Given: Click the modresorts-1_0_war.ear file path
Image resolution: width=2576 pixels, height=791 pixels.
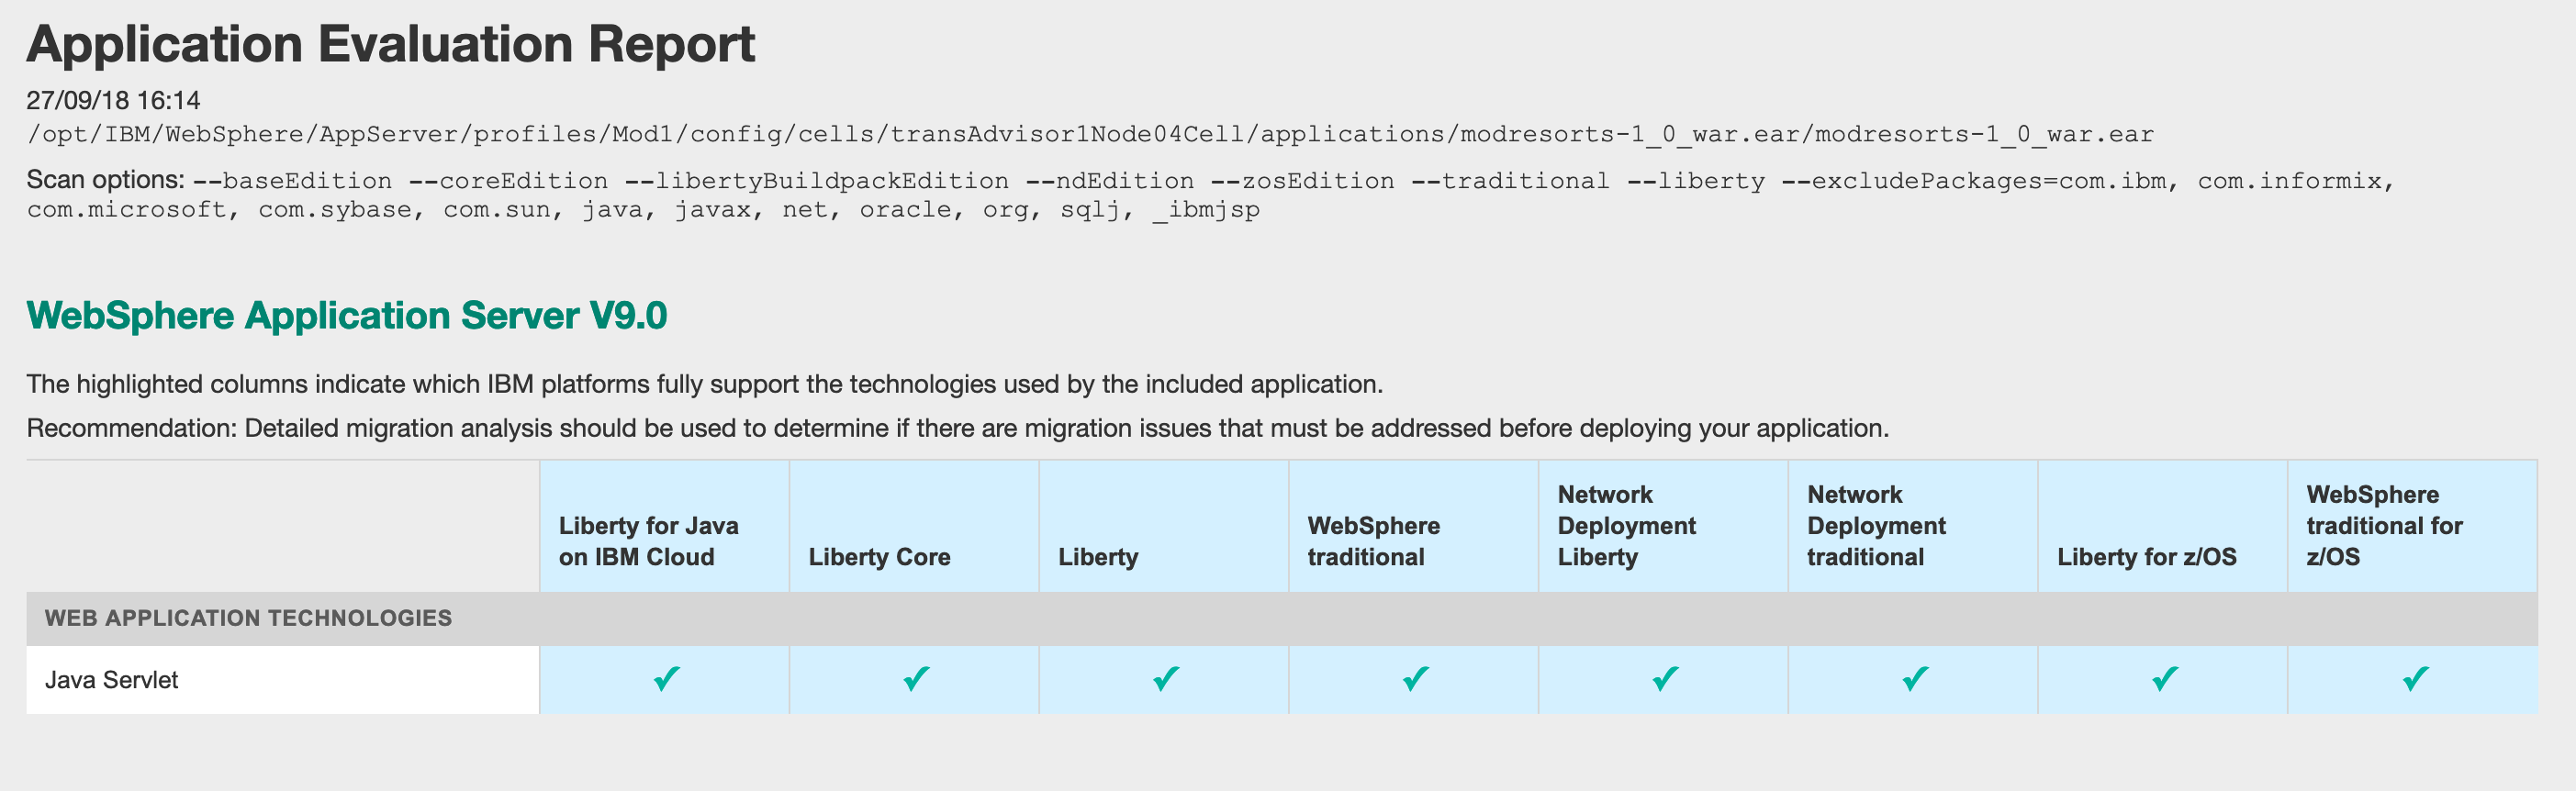Looking at the screenshot, I should point(1090,134).
